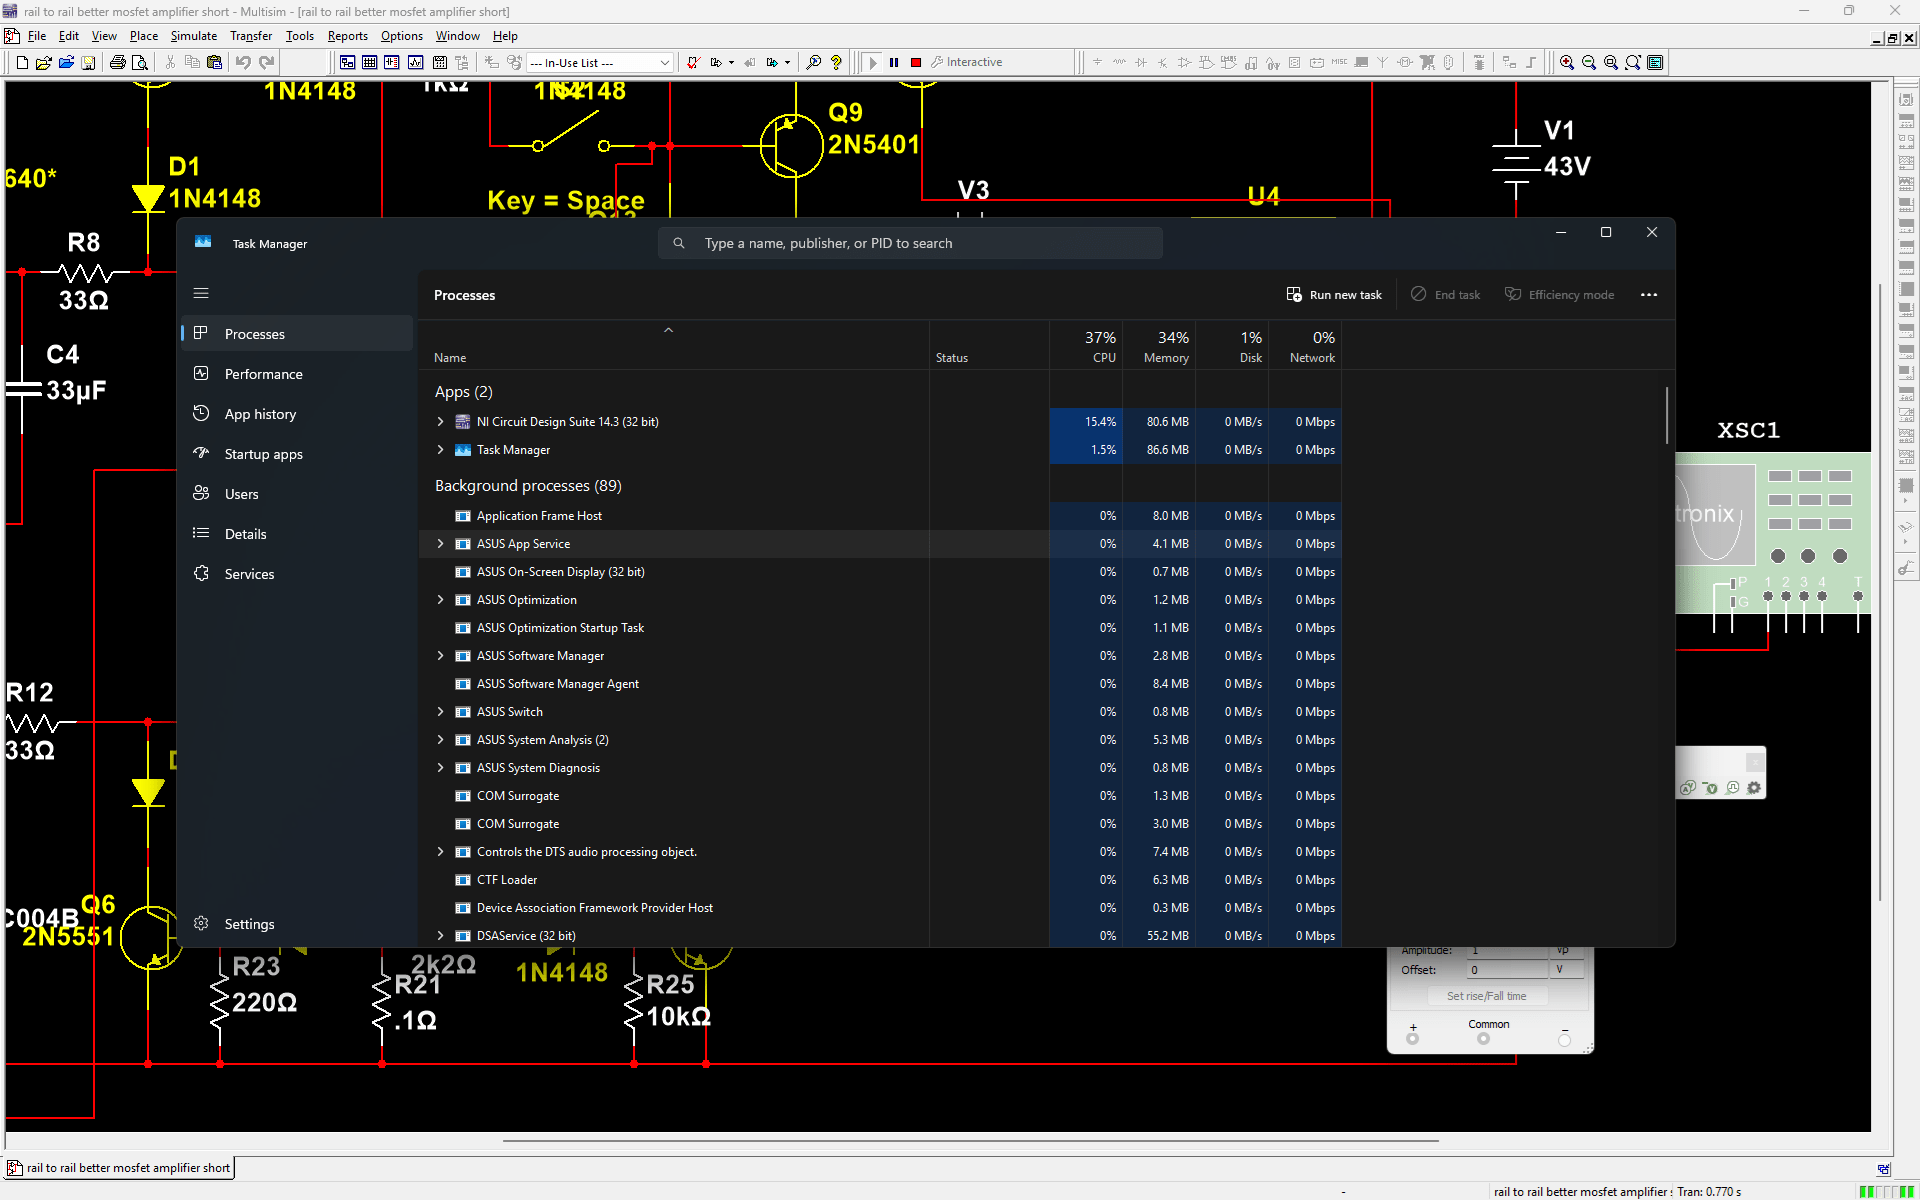
Task: Open the Options menu in Multisim
Action: (x=401, y=36)
